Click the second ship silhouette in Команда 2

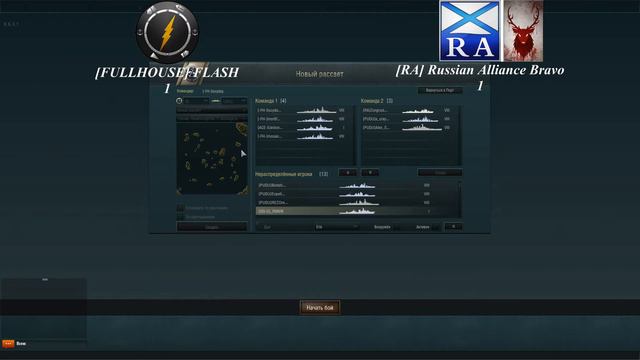click(x=420, y=119)
